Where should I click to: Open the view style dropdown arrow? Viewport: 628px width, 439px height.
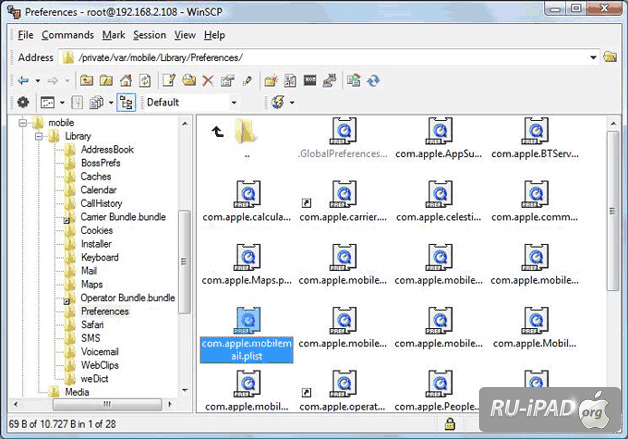(x=62, y=103)
